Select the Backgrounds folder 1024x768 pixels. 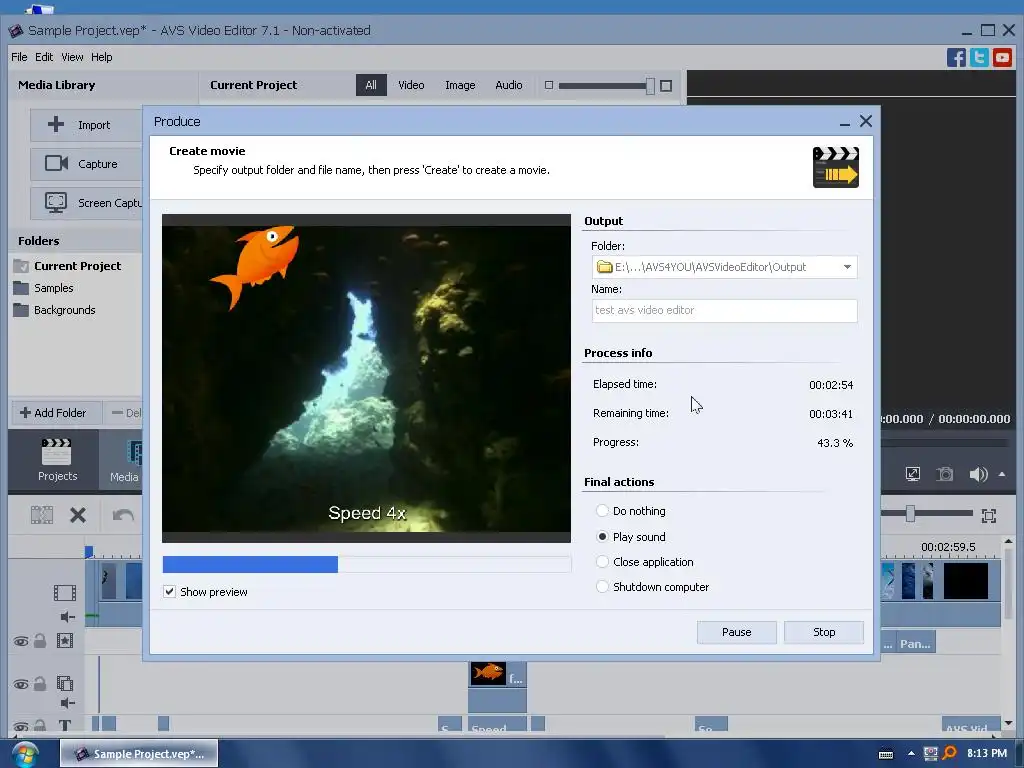[64, 310]
